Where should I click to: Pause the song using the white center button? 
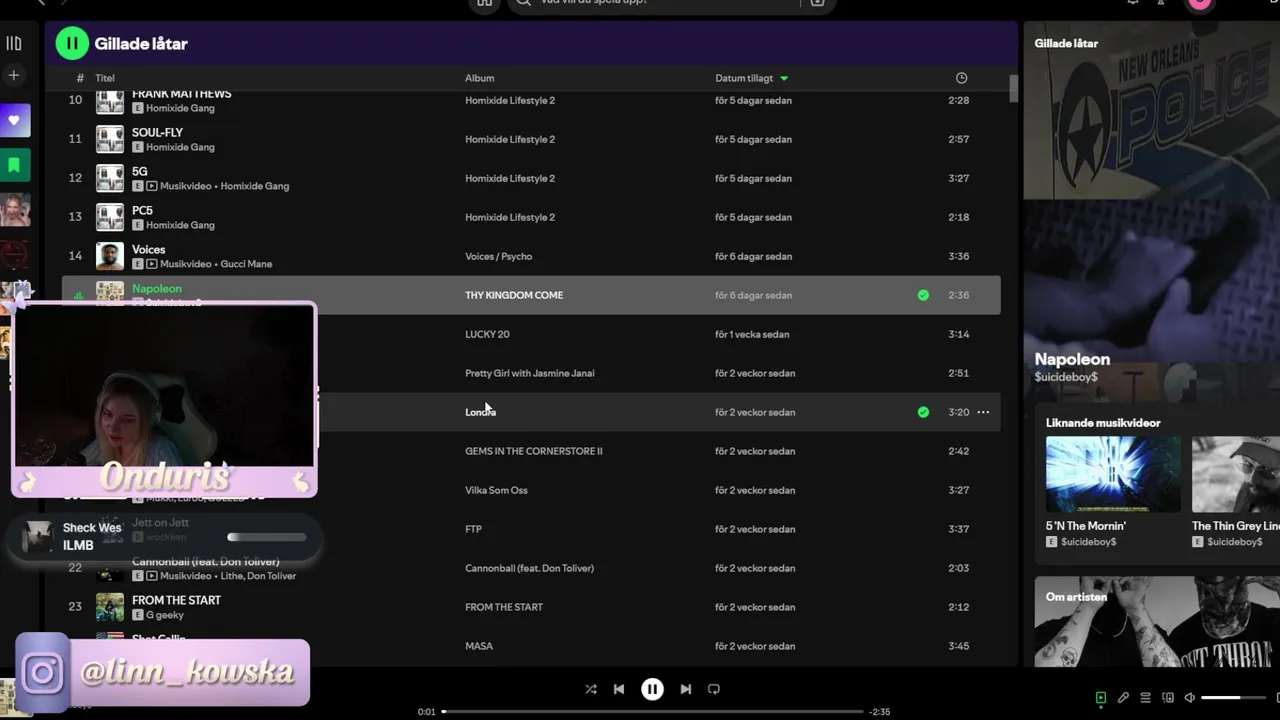coord(652,689)
